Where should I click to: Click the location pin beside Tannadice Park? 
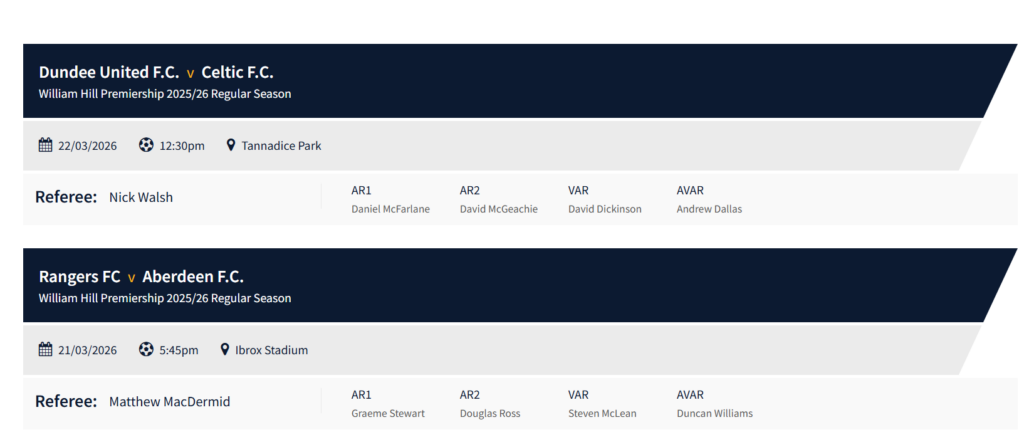pos(231,145)
